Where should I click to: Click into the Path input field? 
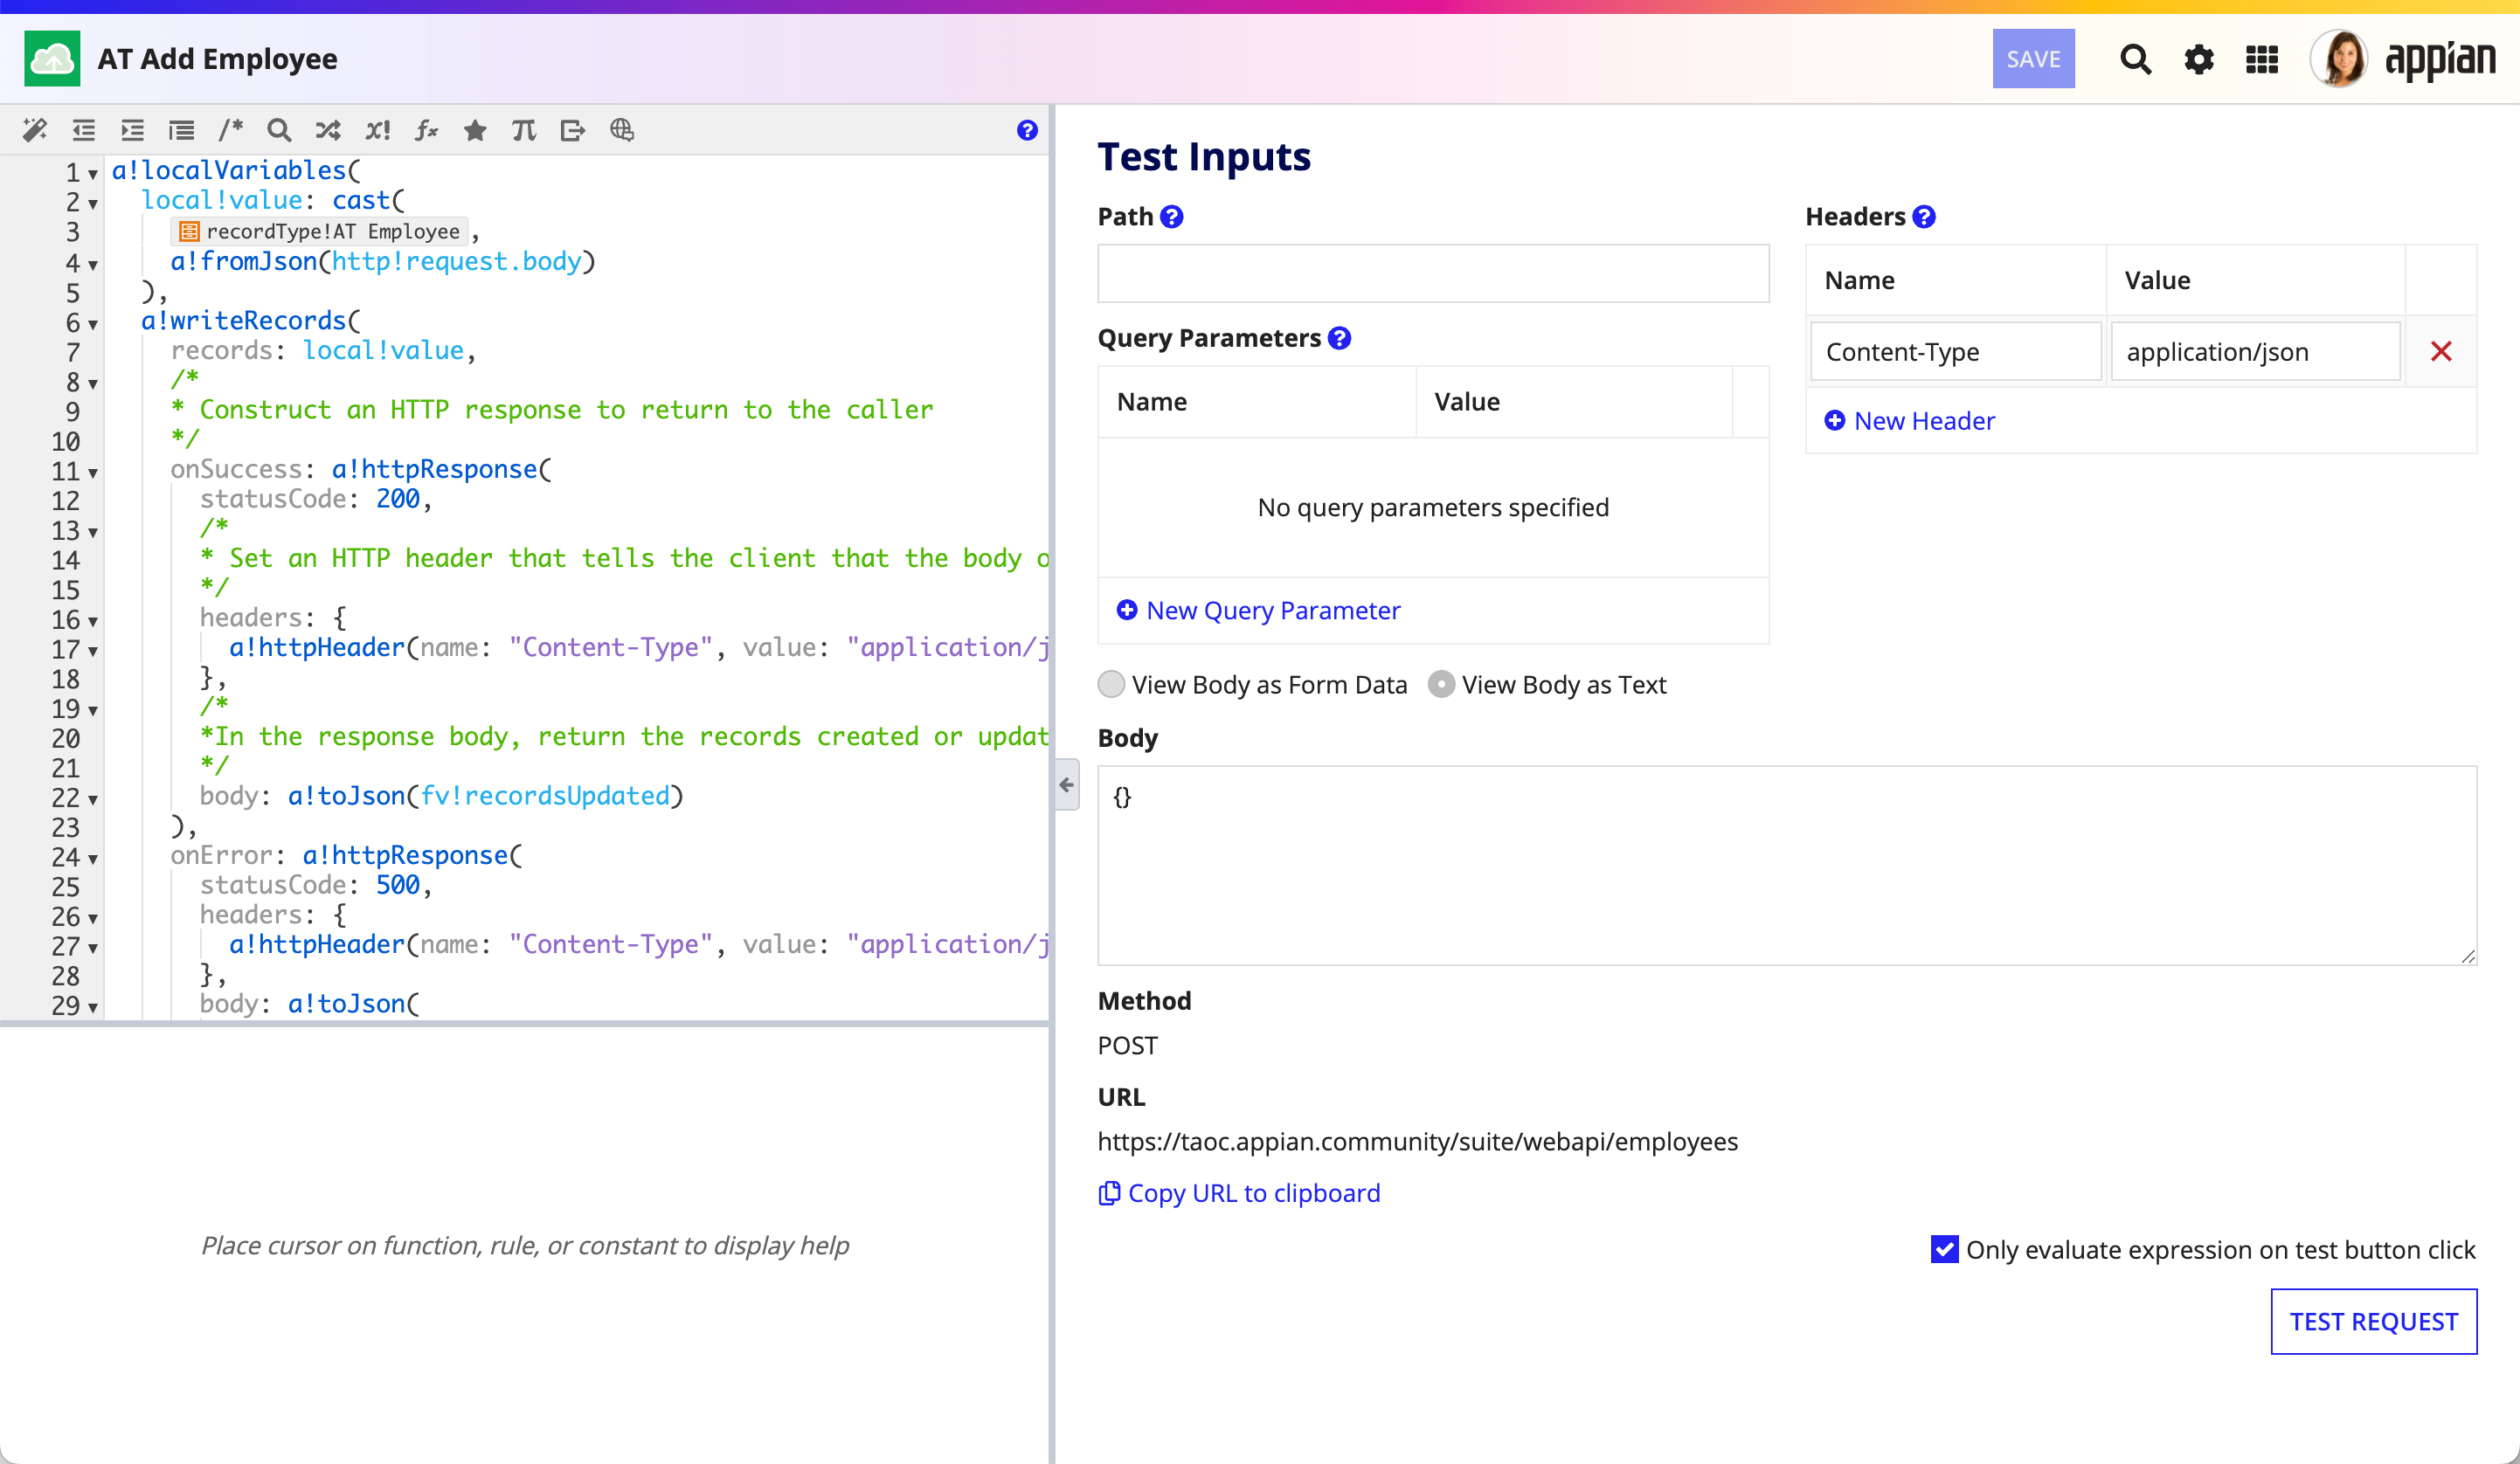point(1433,273)
